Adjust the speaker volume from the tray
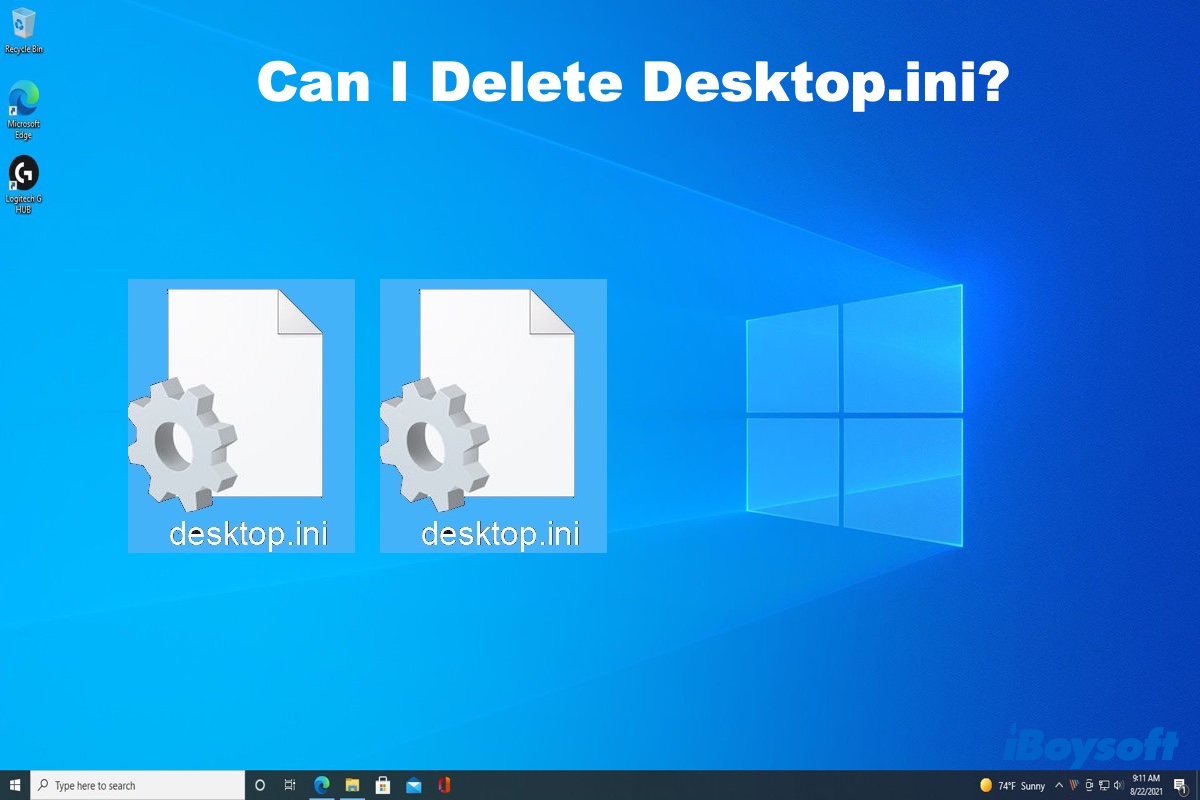The height and width of the screenshot is (800, 1200). click(1119, 785)
